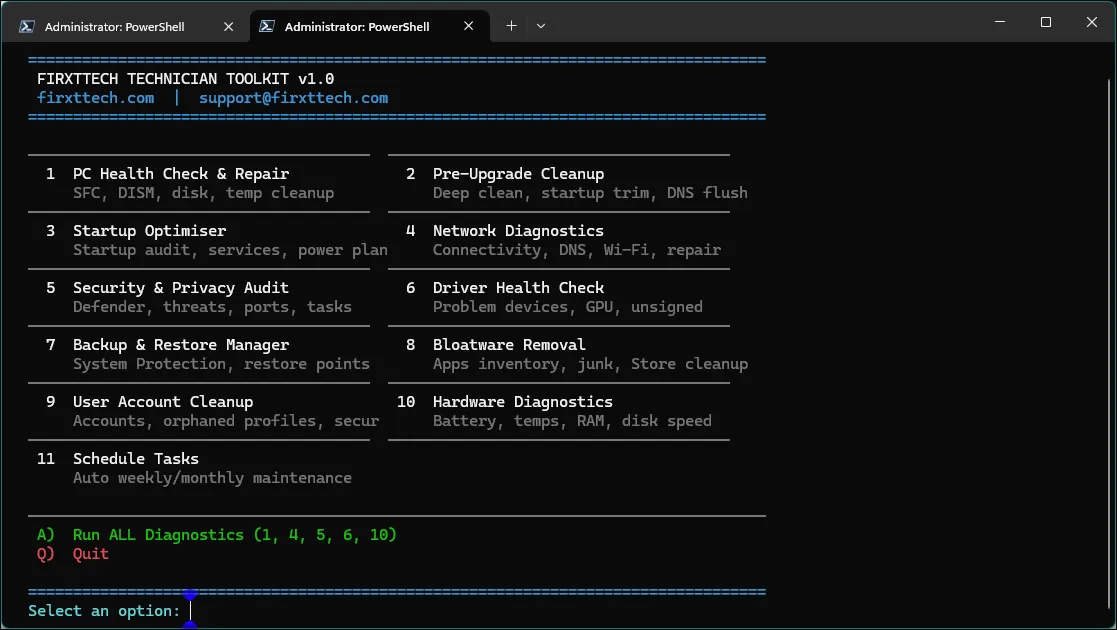1117x630 pixels.
Task: Open a new terminal tab with the plus icon
Action: click(x=513, y=25)
